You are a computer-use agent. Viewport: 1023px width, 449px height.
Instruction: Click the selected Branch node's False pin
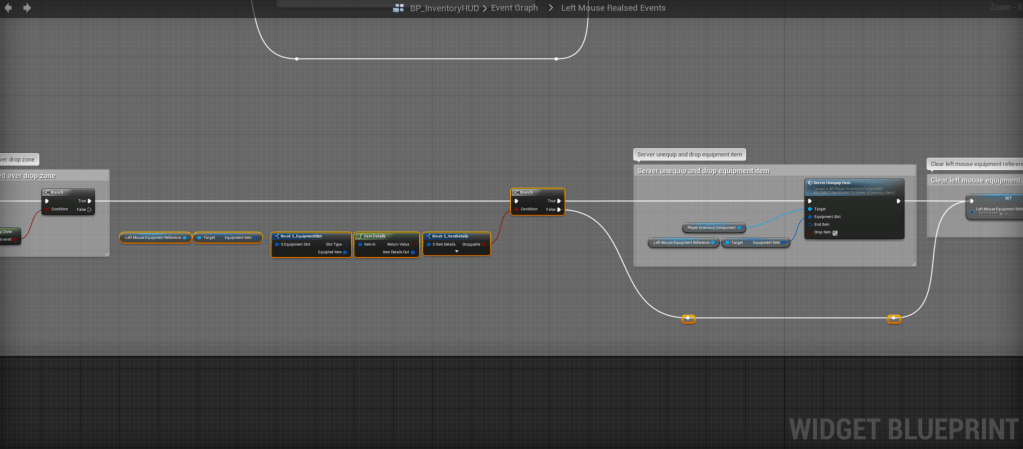pyautogui.click(x=559, y=209)
